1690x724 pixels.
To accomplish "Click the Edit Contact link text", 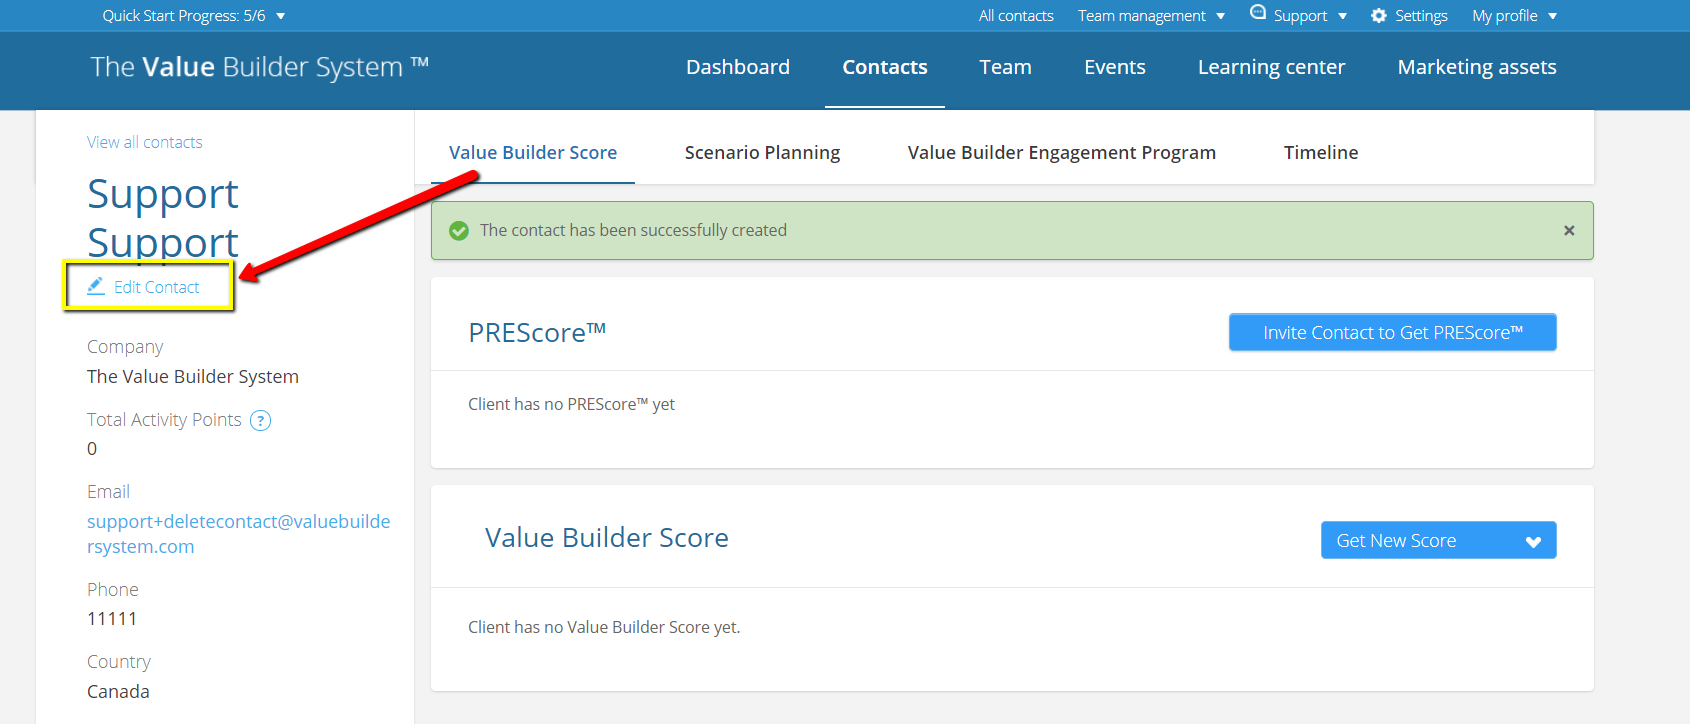I will (156, 287).
